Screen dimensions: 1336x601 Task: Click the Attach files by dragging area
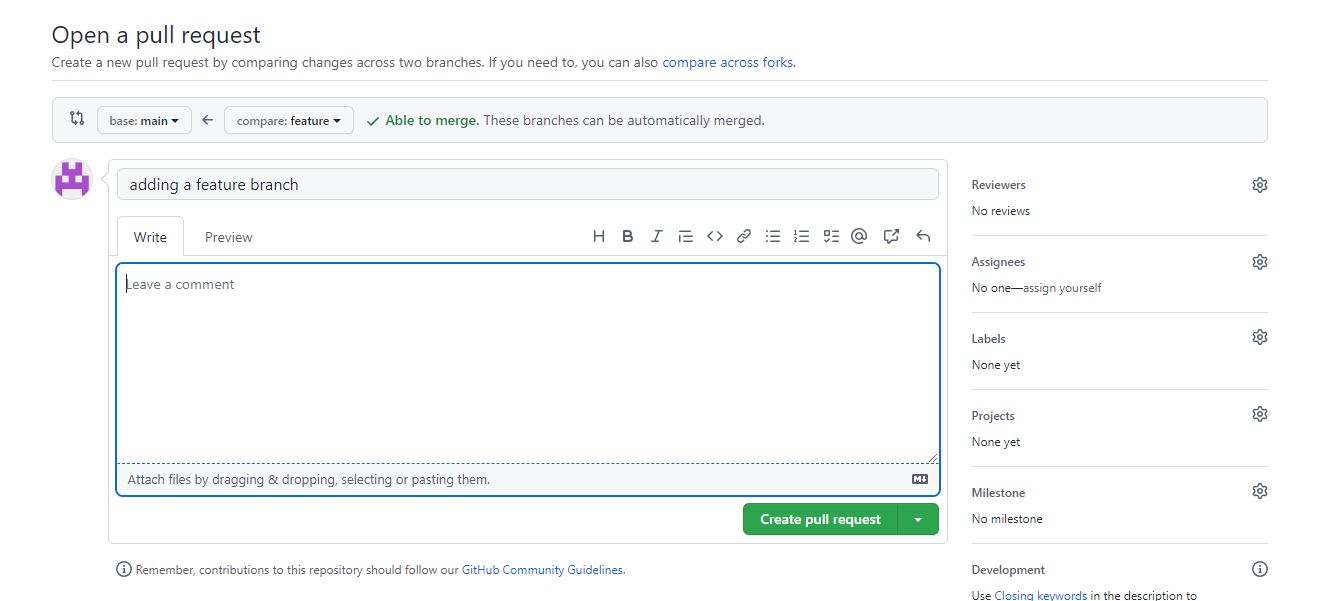point(528,480)
